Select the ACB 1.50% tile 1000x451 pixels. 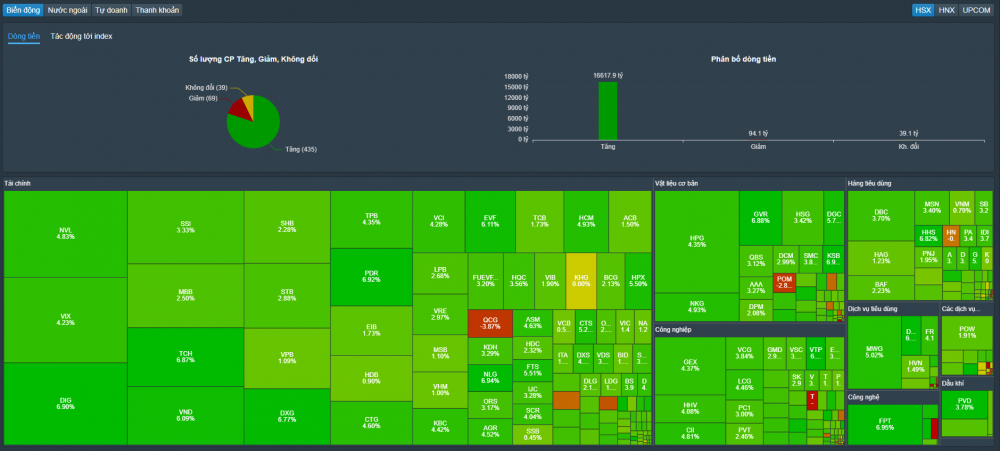point(630,221)
